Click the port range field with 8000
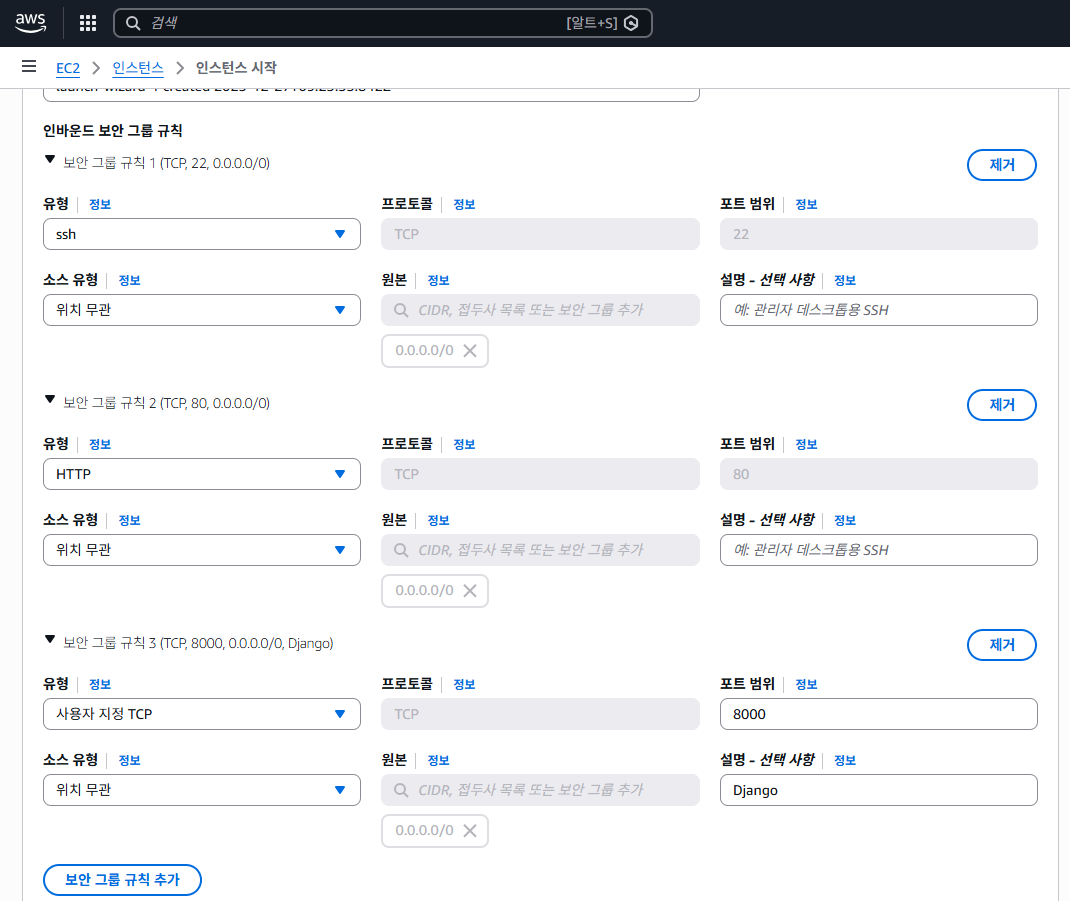Image resolution: width=1070 pixels, height=901 pixels. coord(878,714)
